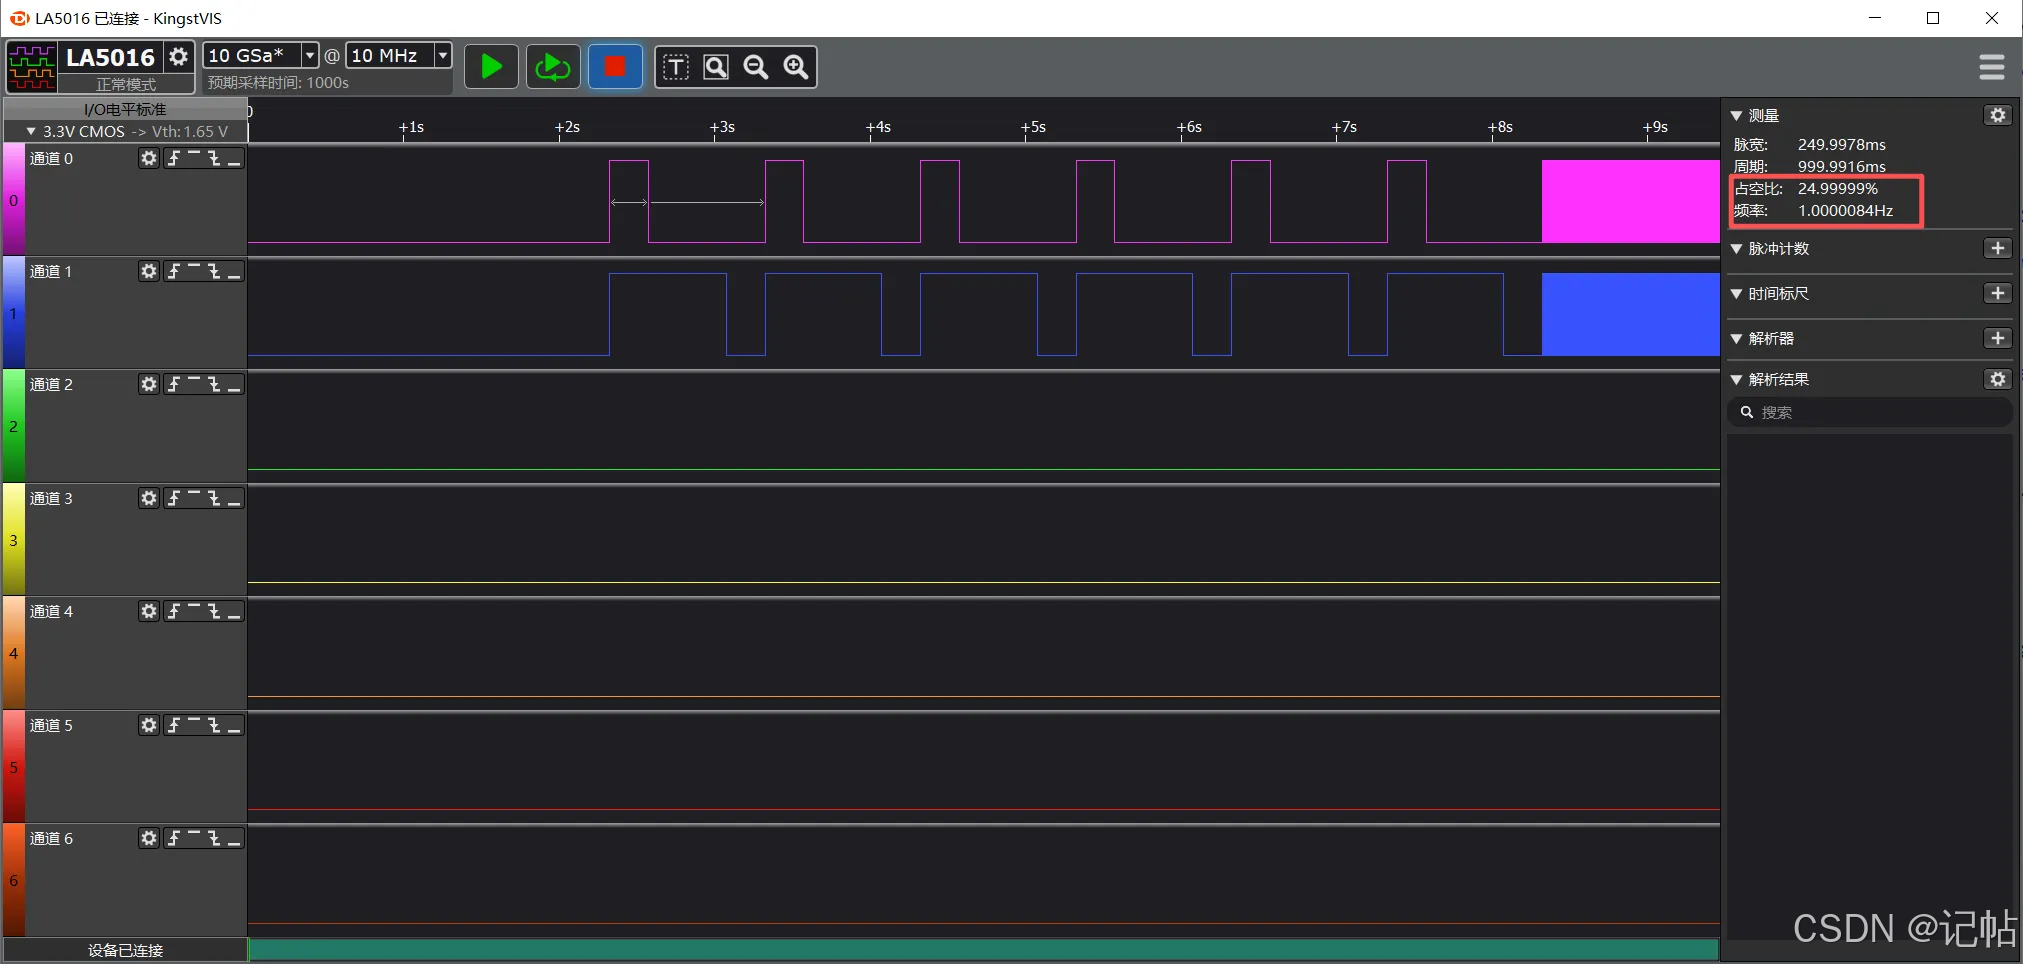The image size is (2023, 964).
Task: Set rising edge trigger on channel 0
Action: 174,158
